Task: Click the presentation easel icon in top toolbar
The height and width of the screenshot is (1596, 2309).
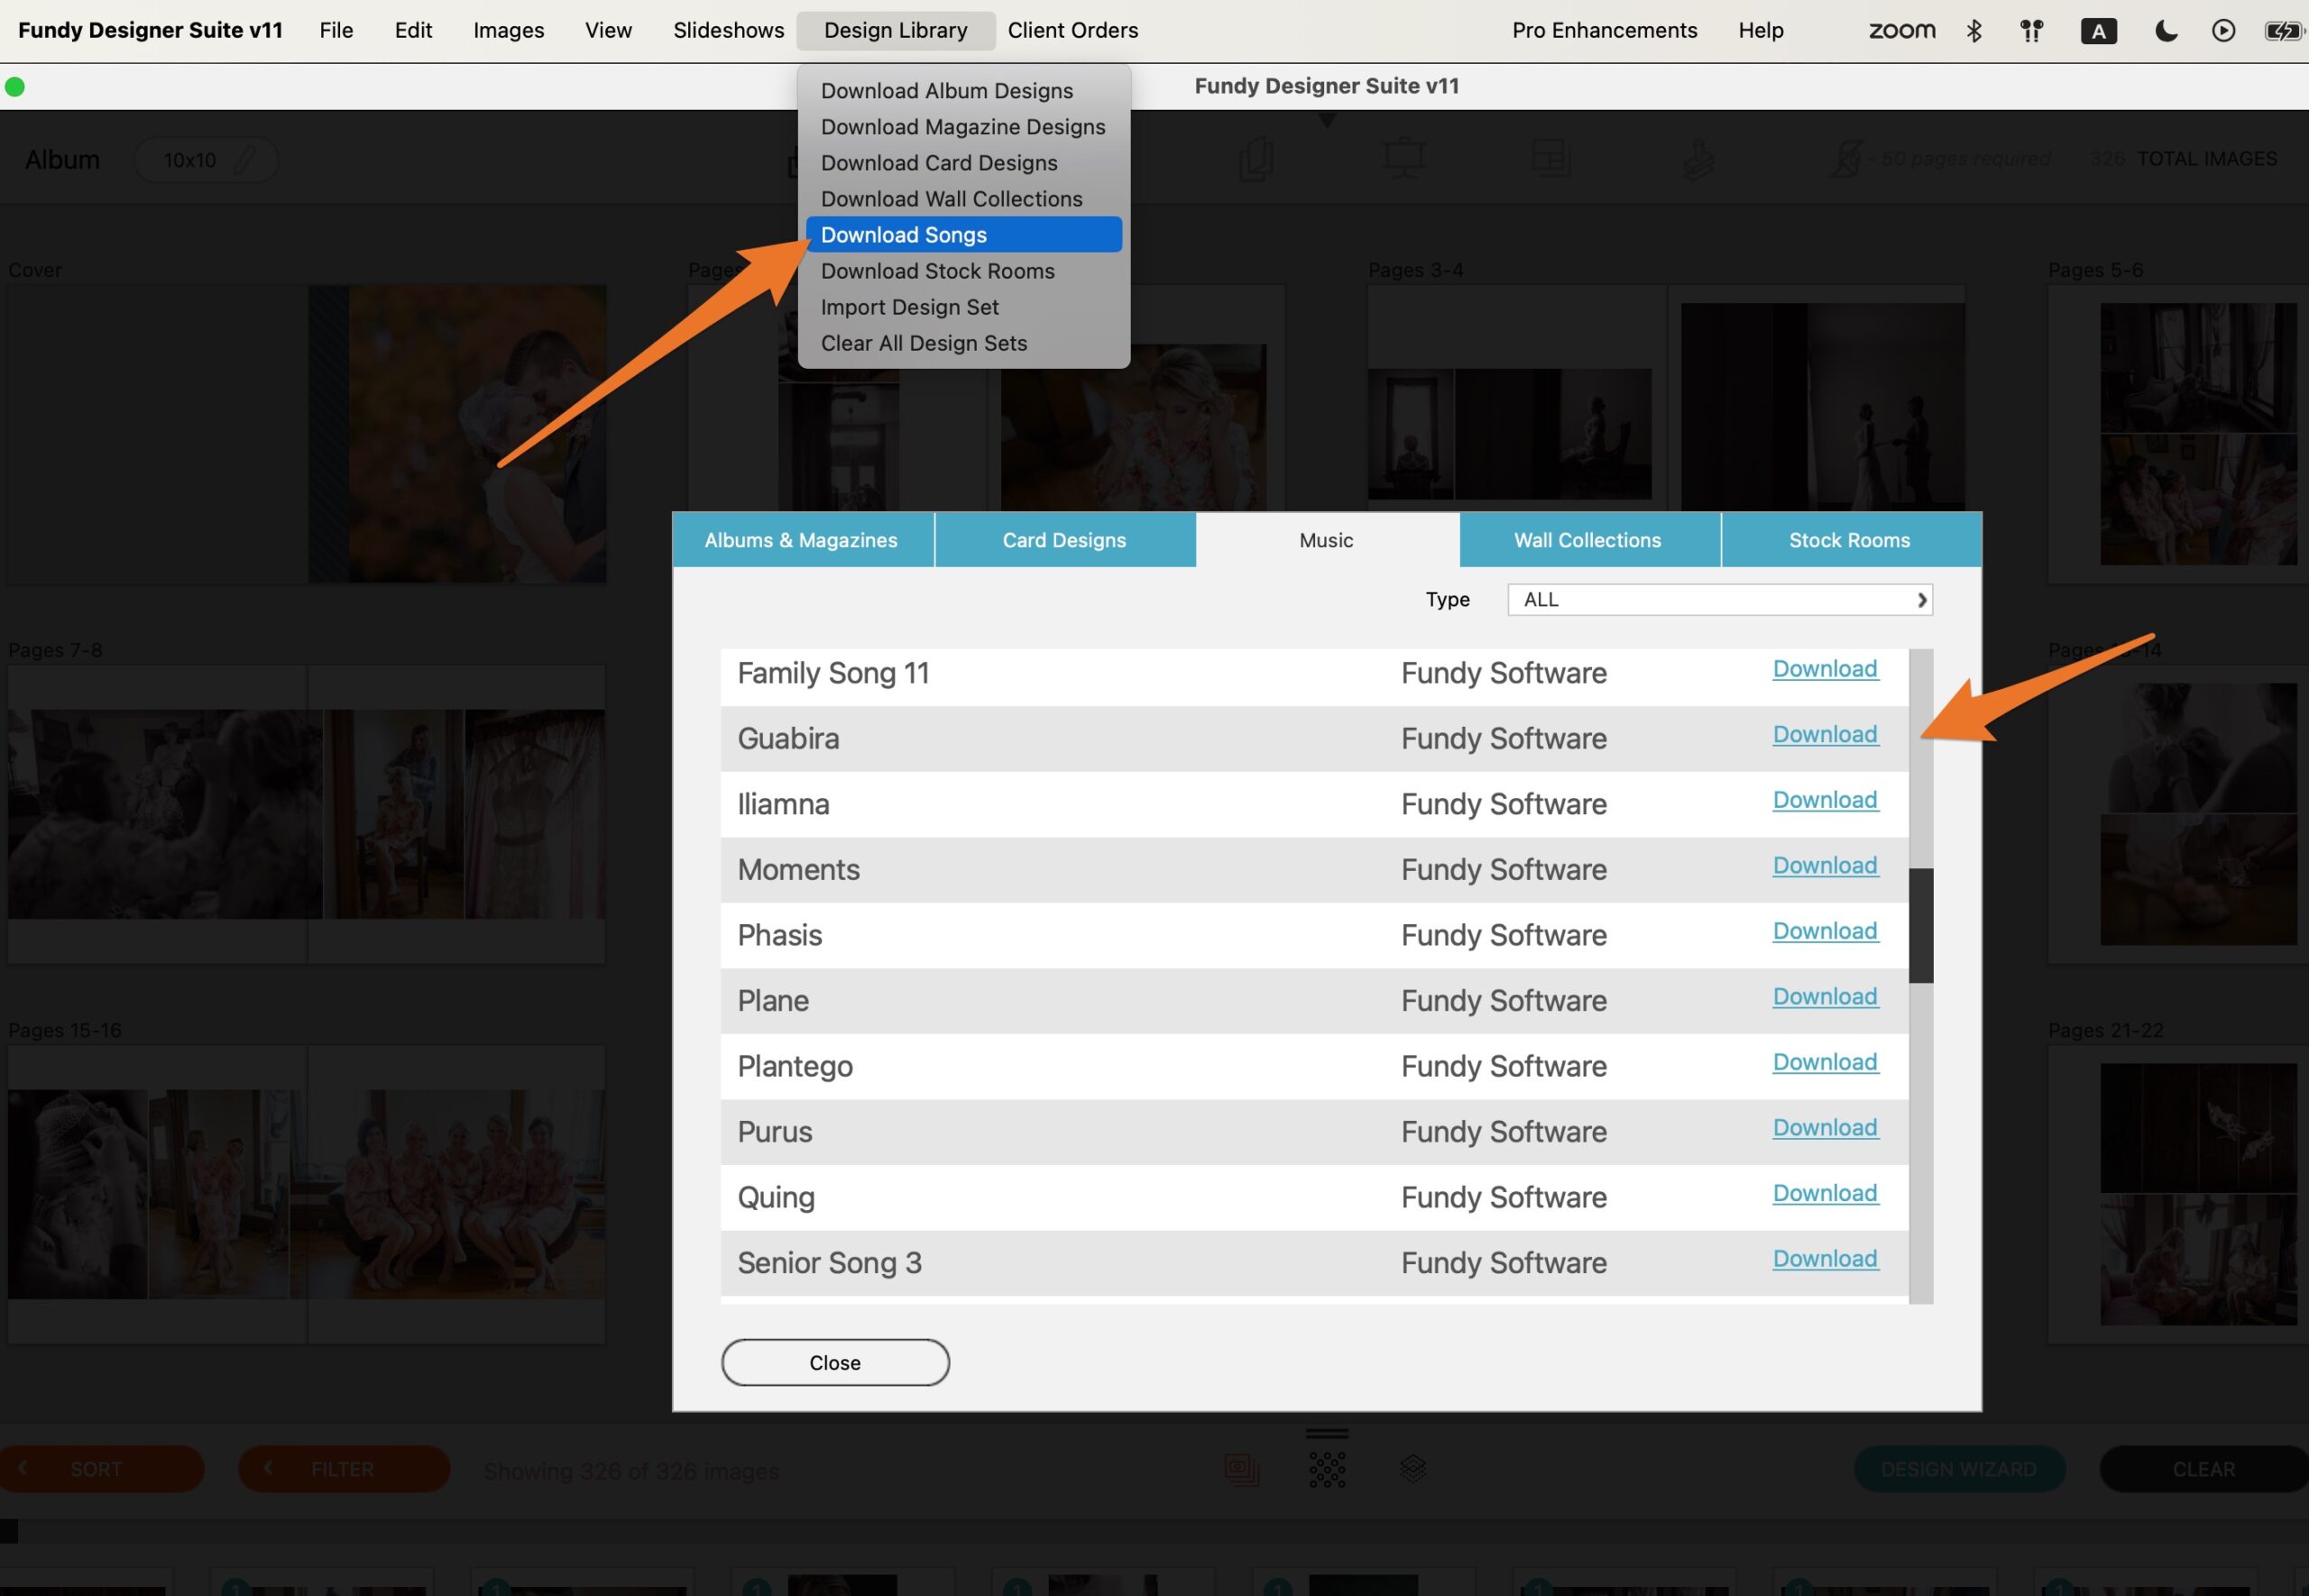Action: [x=1403, y=159]
